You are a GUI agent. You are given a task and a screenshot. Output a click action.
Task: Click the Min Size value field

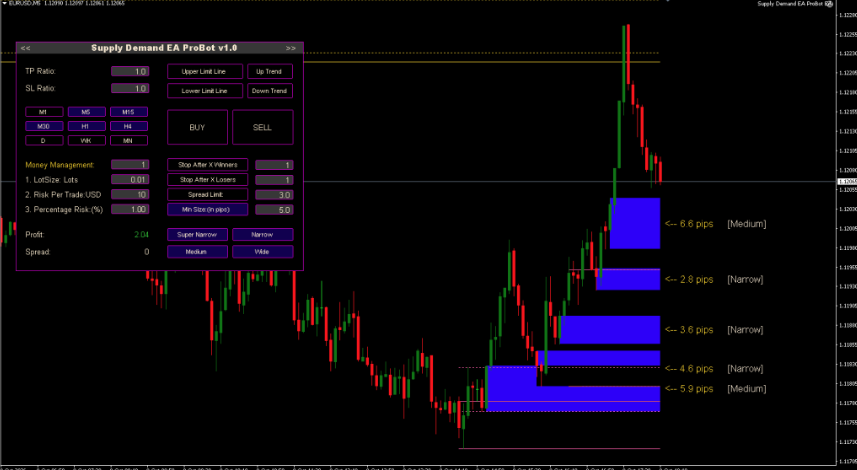click(274, 210)
